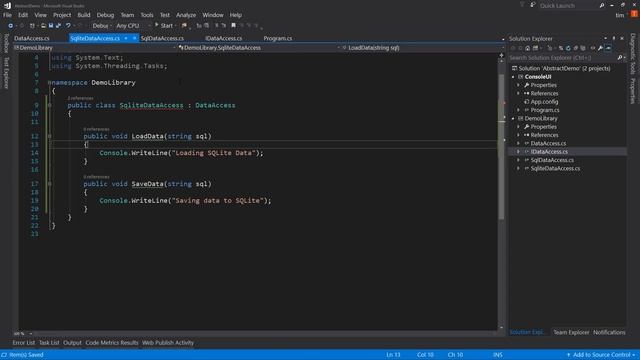The width and height of the screenshot is (640, 360).
Task: Toggle Preview Selected Items in Solution Explorer
Action: tap(608, 48)
